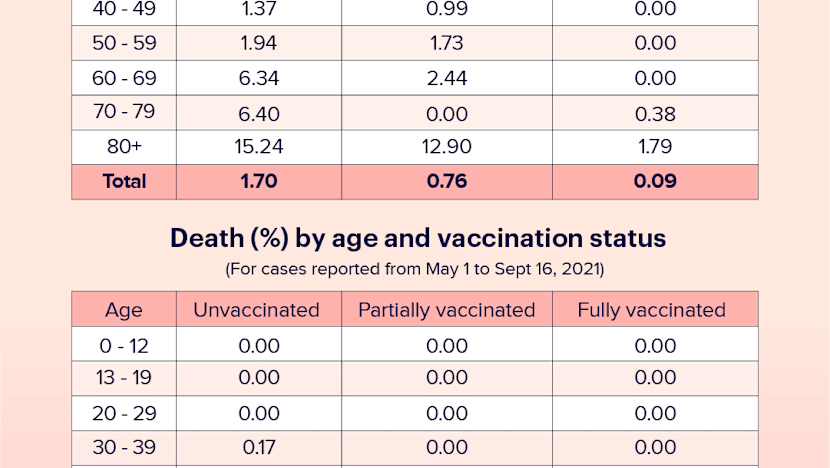Click the 12.90 partially vaccinated value
Screen dimensions: 830x468
pos(447,147)
